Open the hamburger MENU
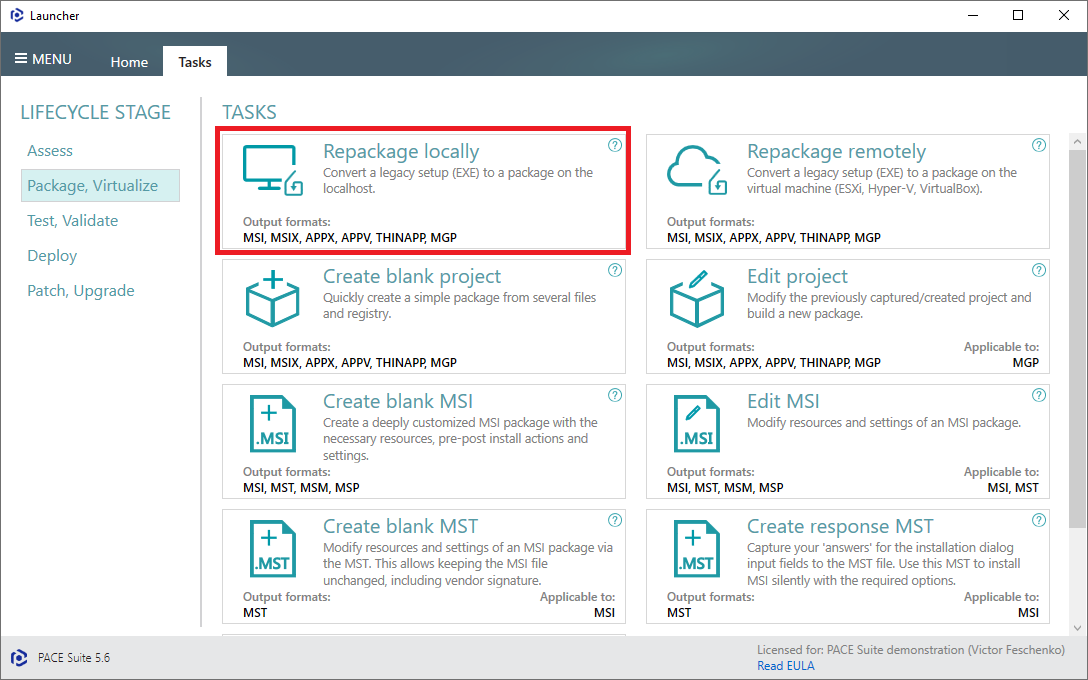1088x680 pixels. [x=43, y=59]
